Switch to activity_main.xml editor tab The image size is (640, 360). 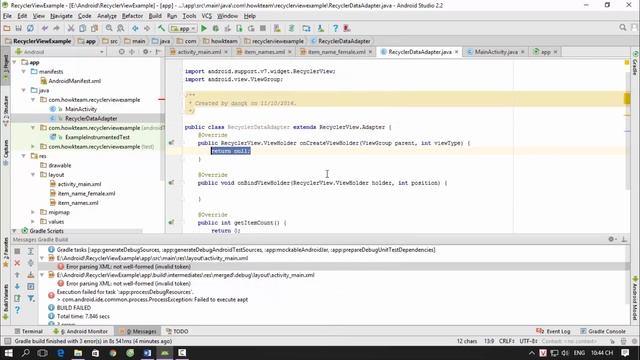(x=199, y=52)
